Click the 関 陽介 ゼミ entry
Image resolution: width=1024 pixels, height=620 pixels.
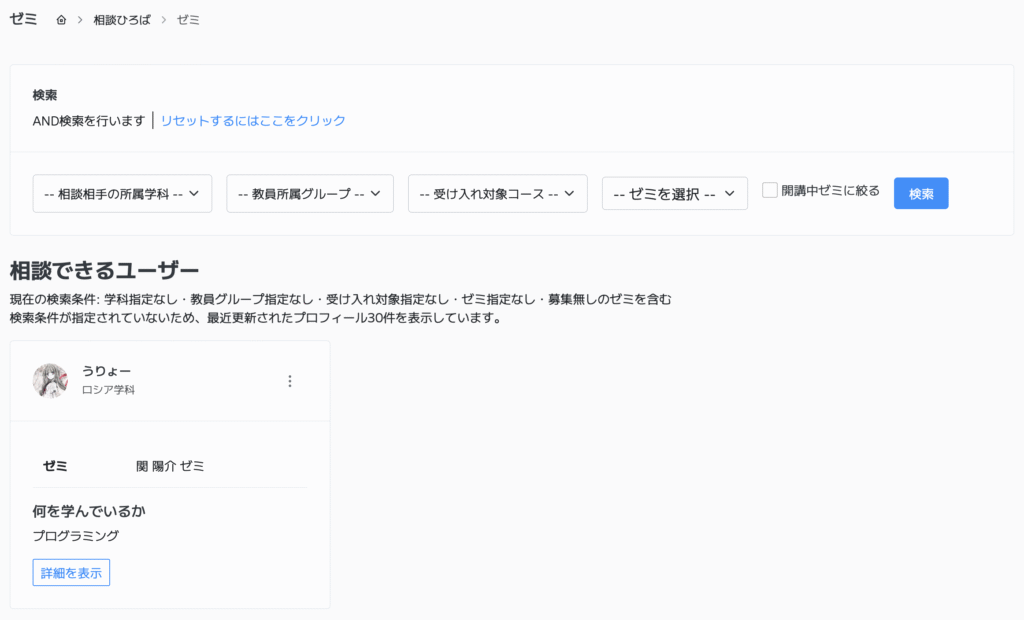pyautogui.click(x=170, y=466)
